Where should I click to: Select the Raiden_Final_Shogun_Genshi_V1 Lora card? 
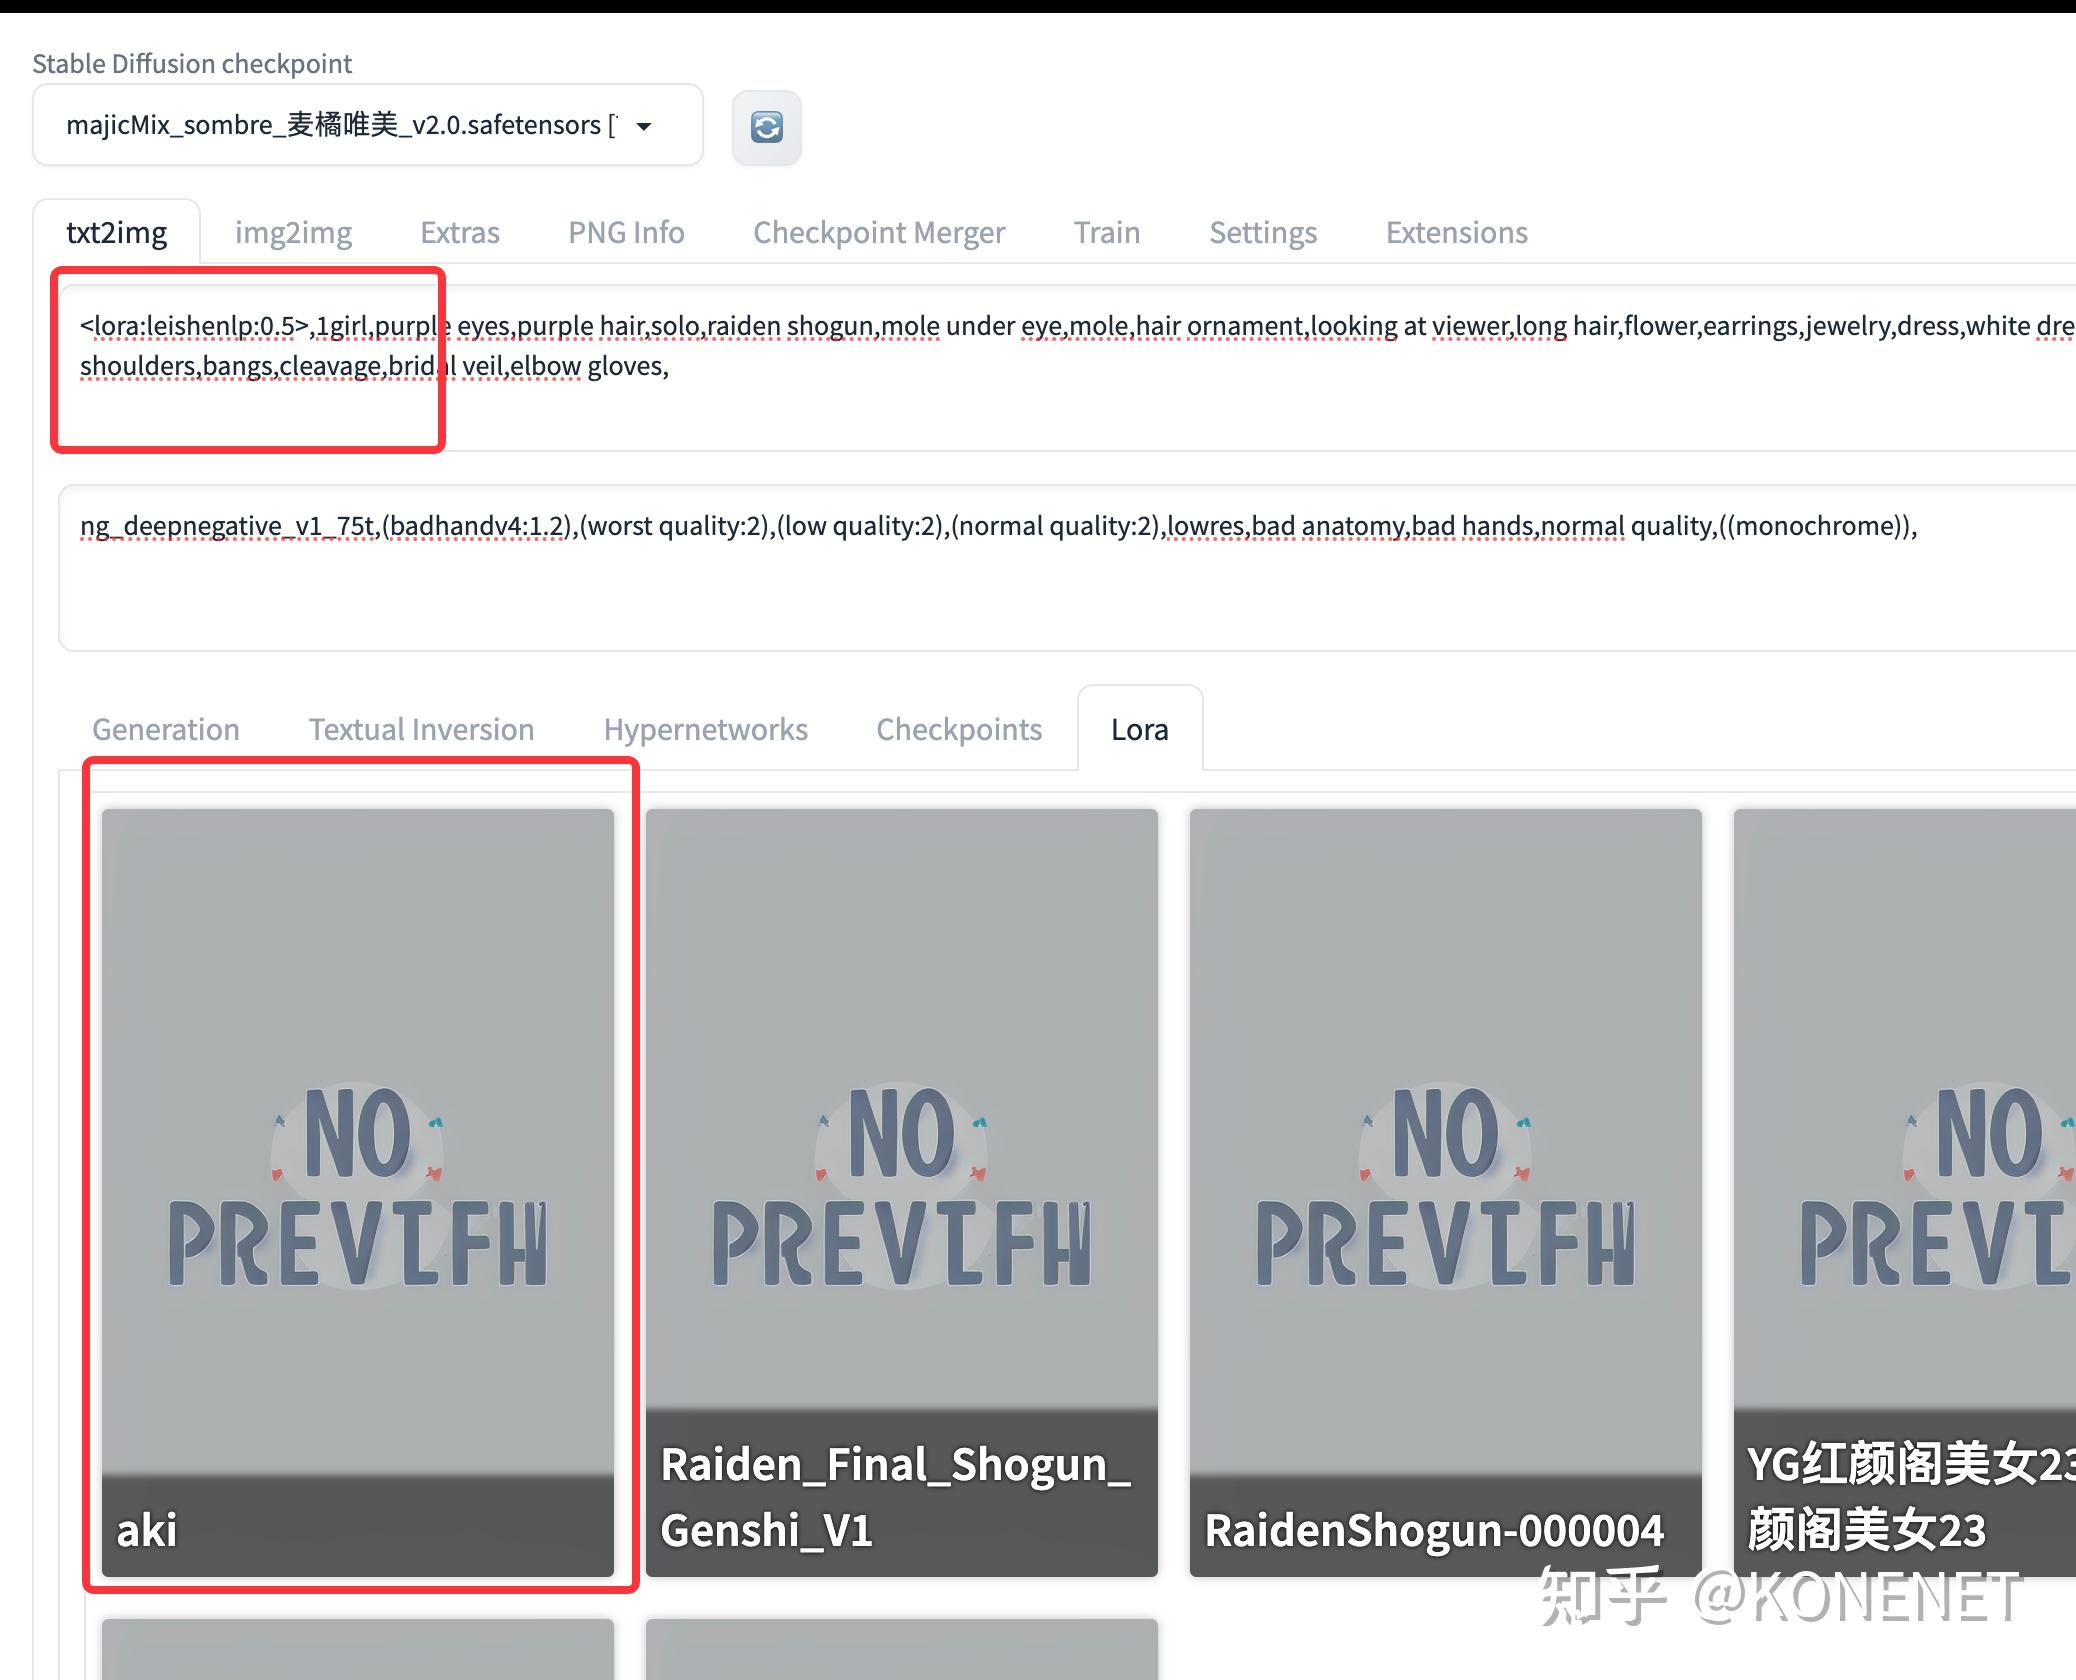pyautogui.click(x=901, y=1190)
